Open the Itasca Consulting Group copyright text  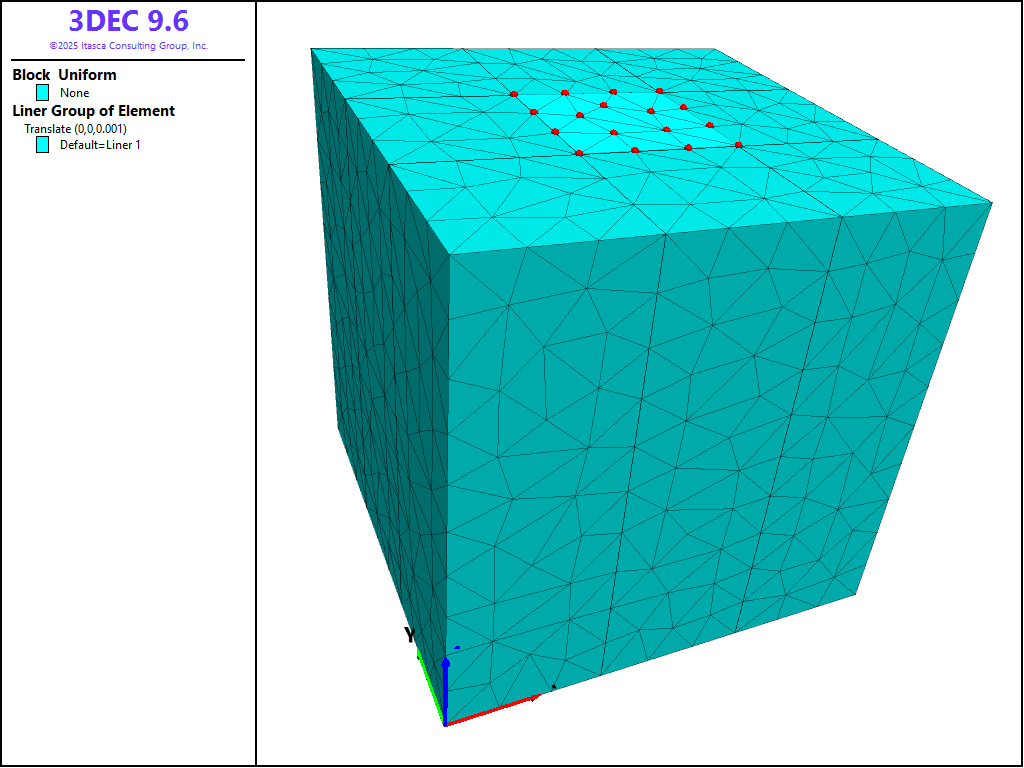(128, 46)
